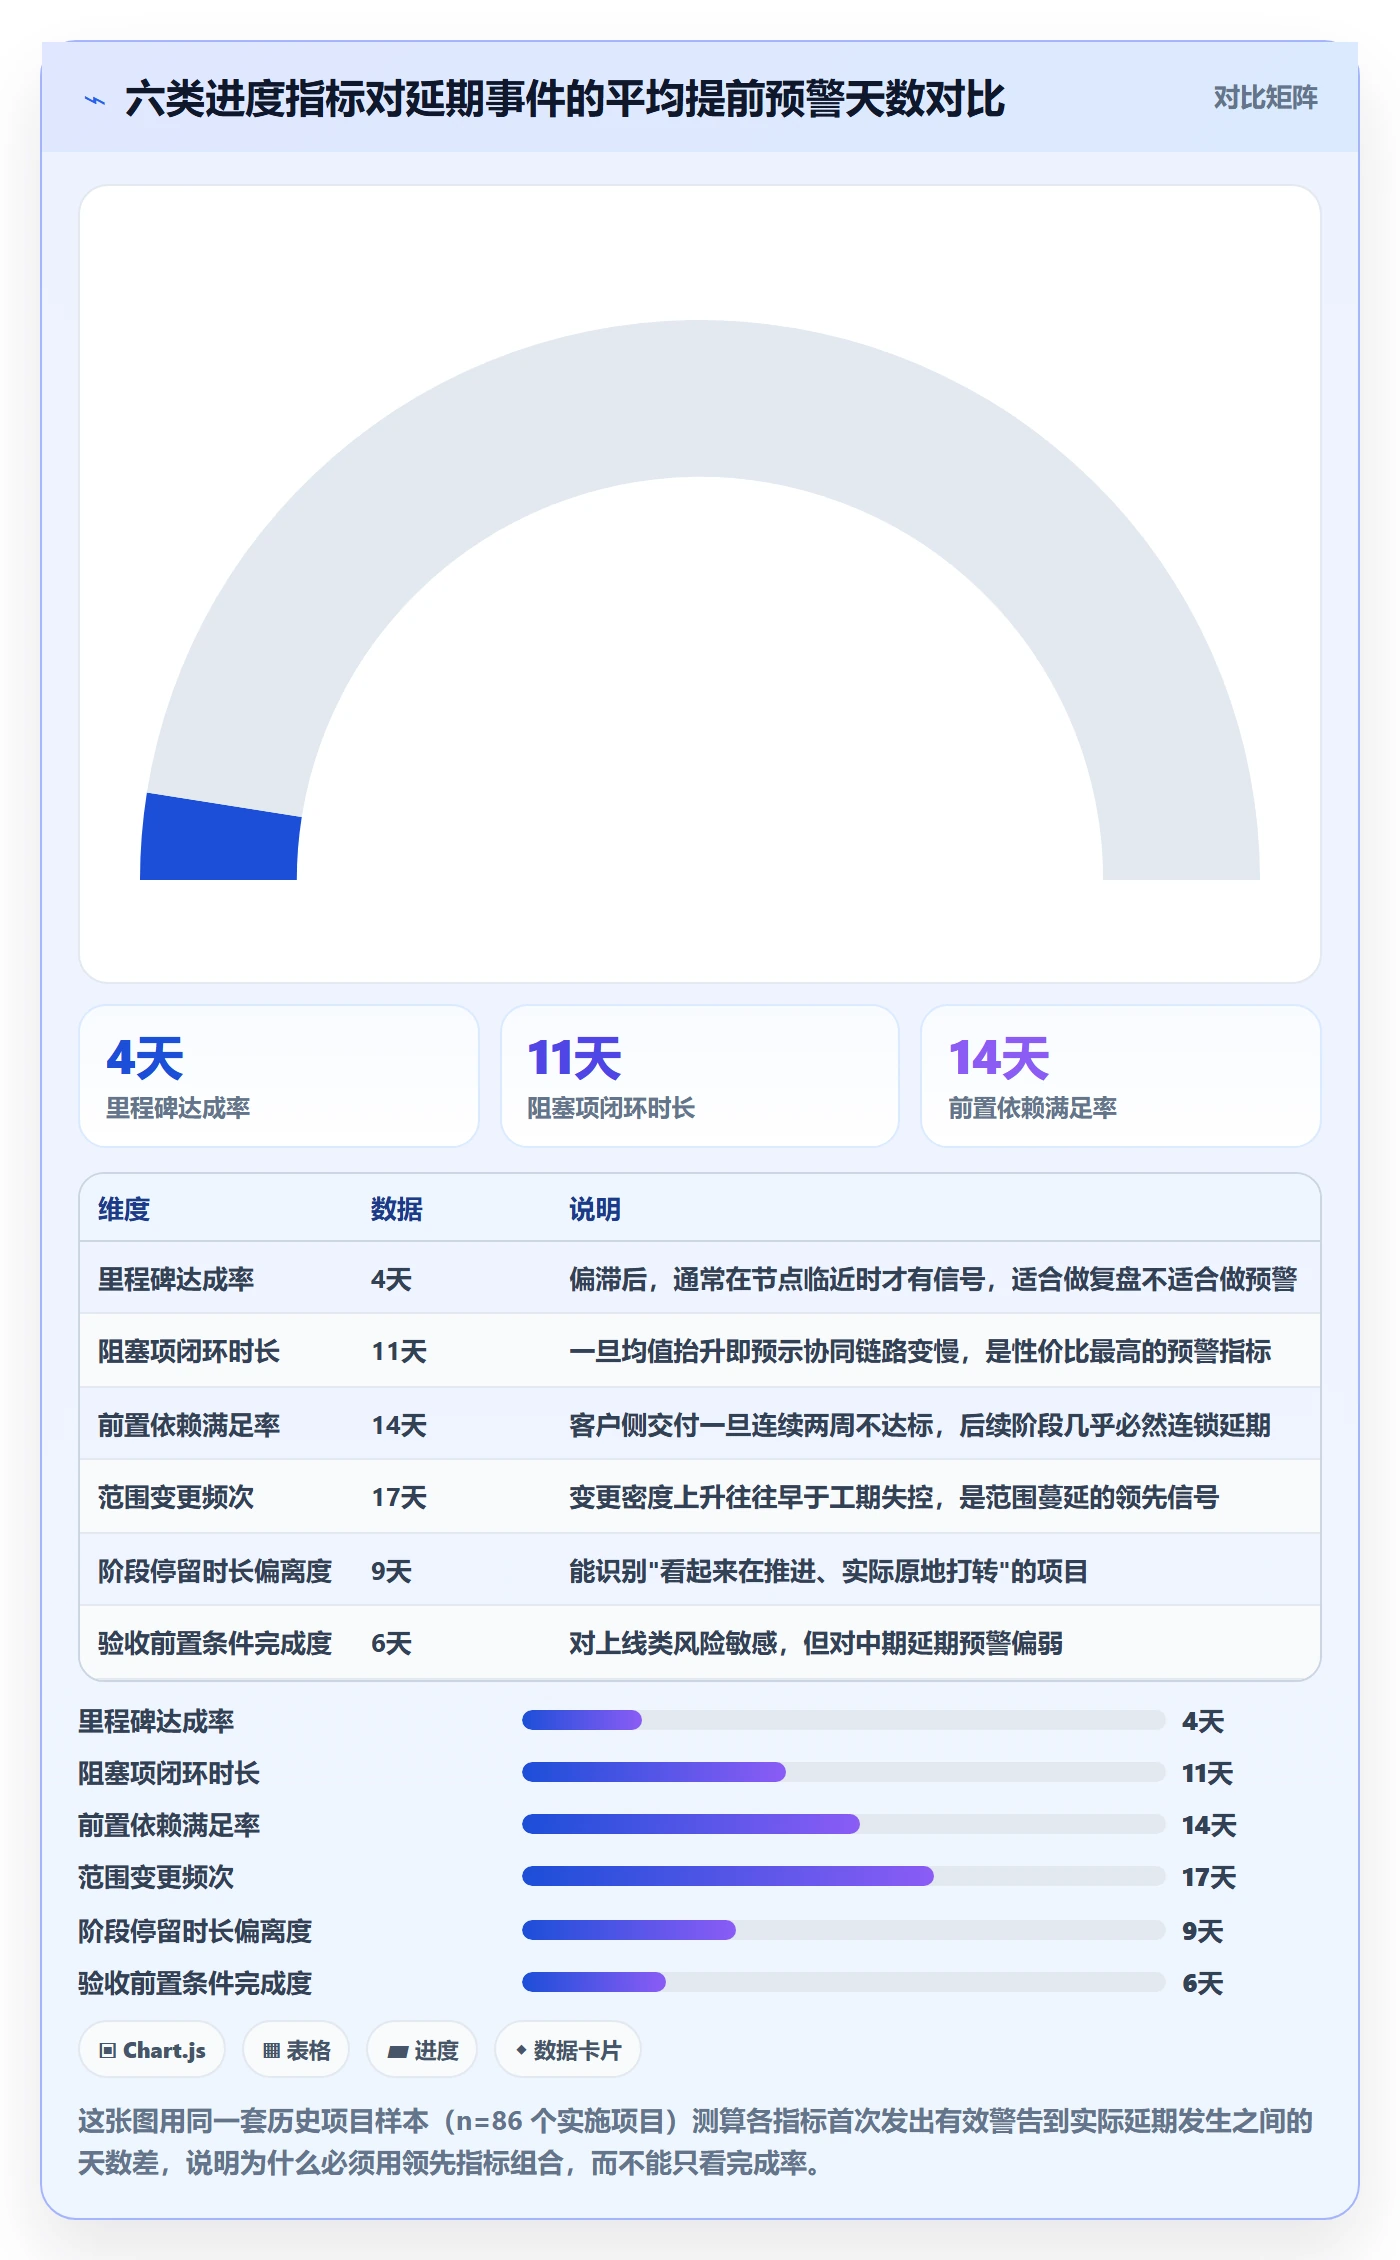Click the 范围变更频次 progress bar

coord(844,1876)
